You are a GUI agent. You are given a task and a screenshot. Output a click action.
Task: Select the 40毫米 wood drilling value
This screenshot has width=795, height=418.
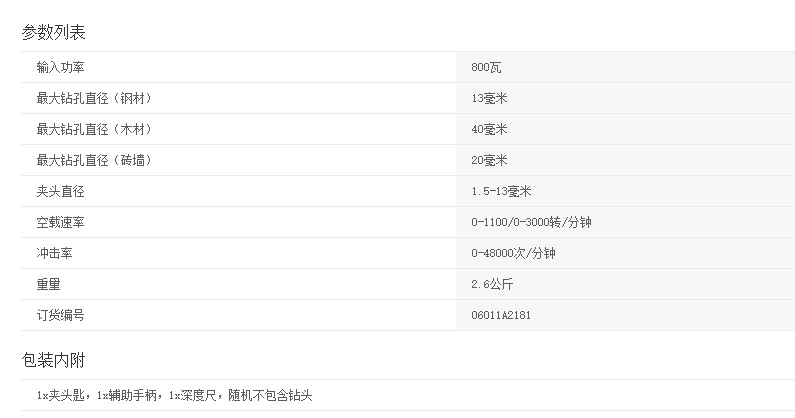click(x=489, y=129)
